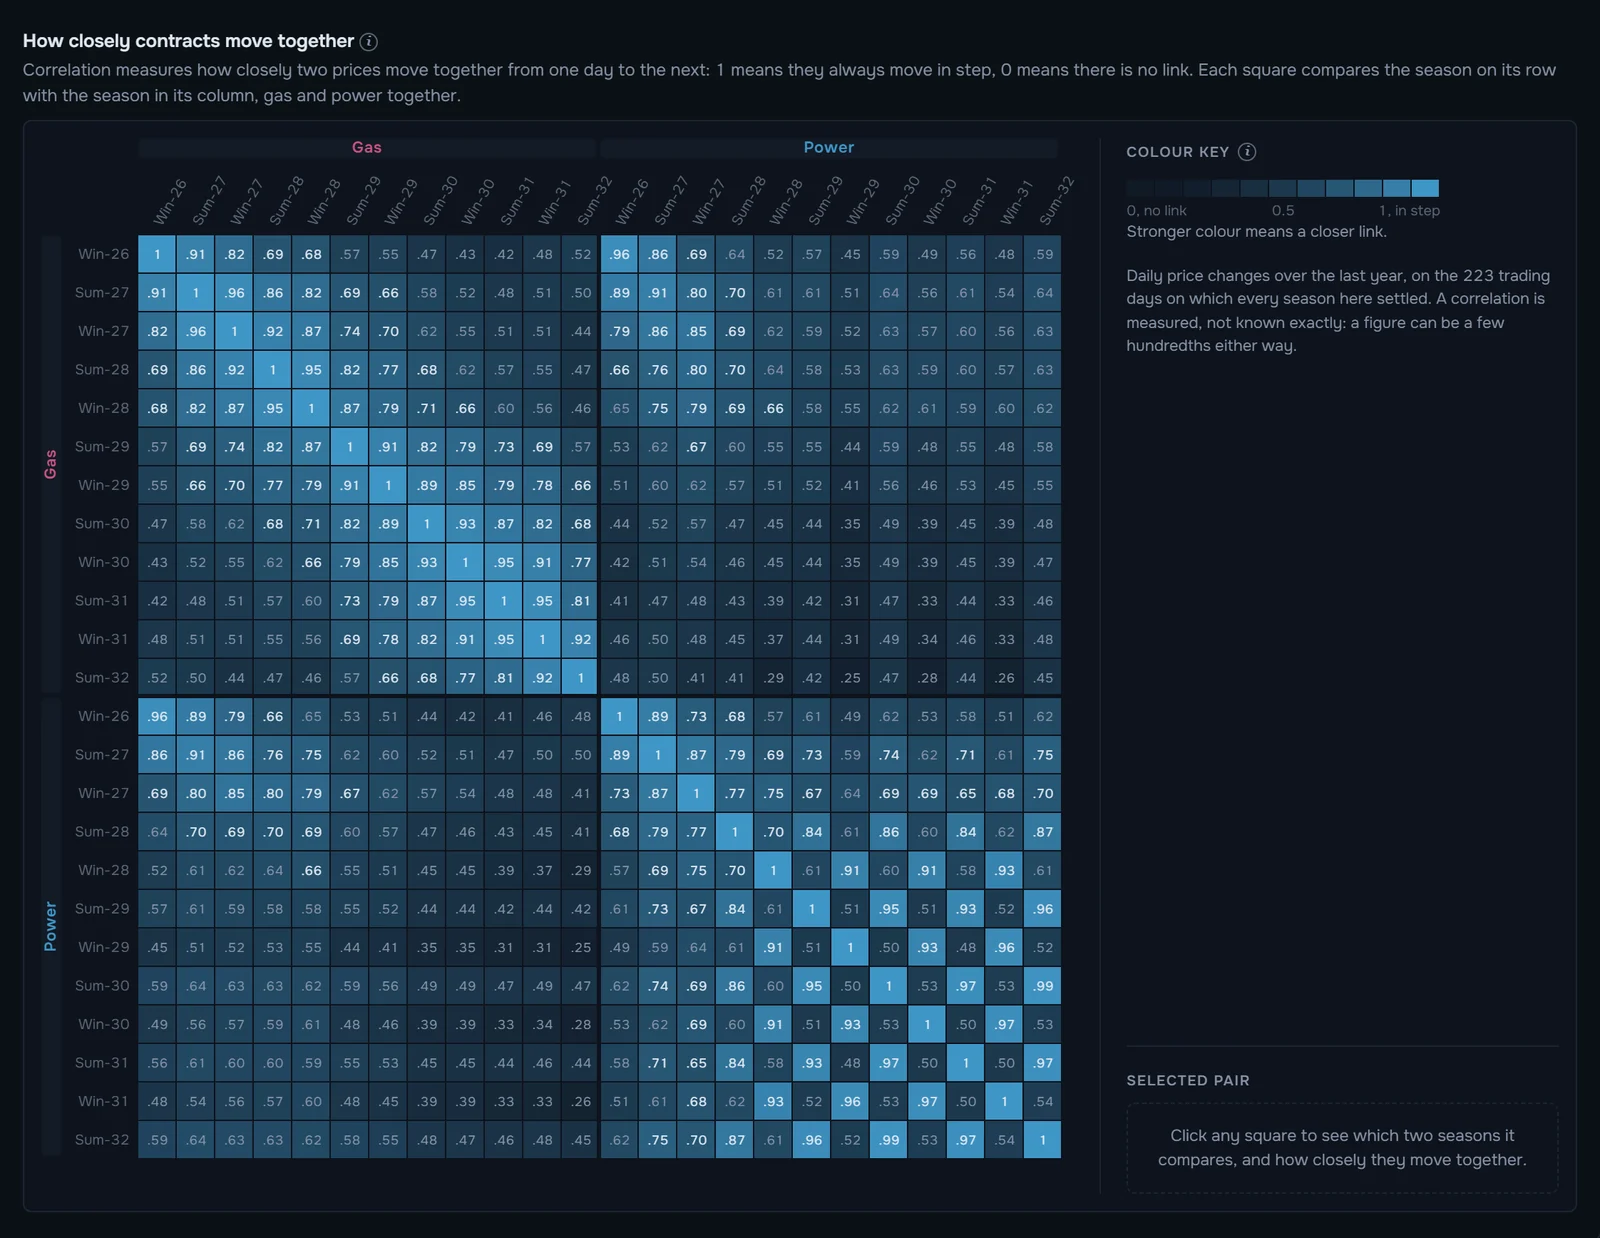Click the '0, no link' key label
Image resolution: width=1600 pixels, height=1238 pixels.
coord(1156,211)
